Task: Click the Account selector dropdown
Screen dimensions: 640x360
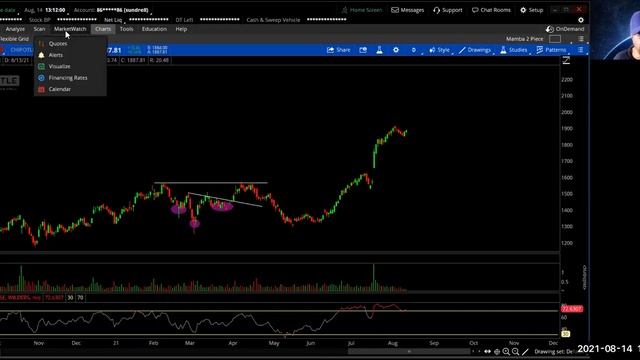Action: click(x=112, y=10)
